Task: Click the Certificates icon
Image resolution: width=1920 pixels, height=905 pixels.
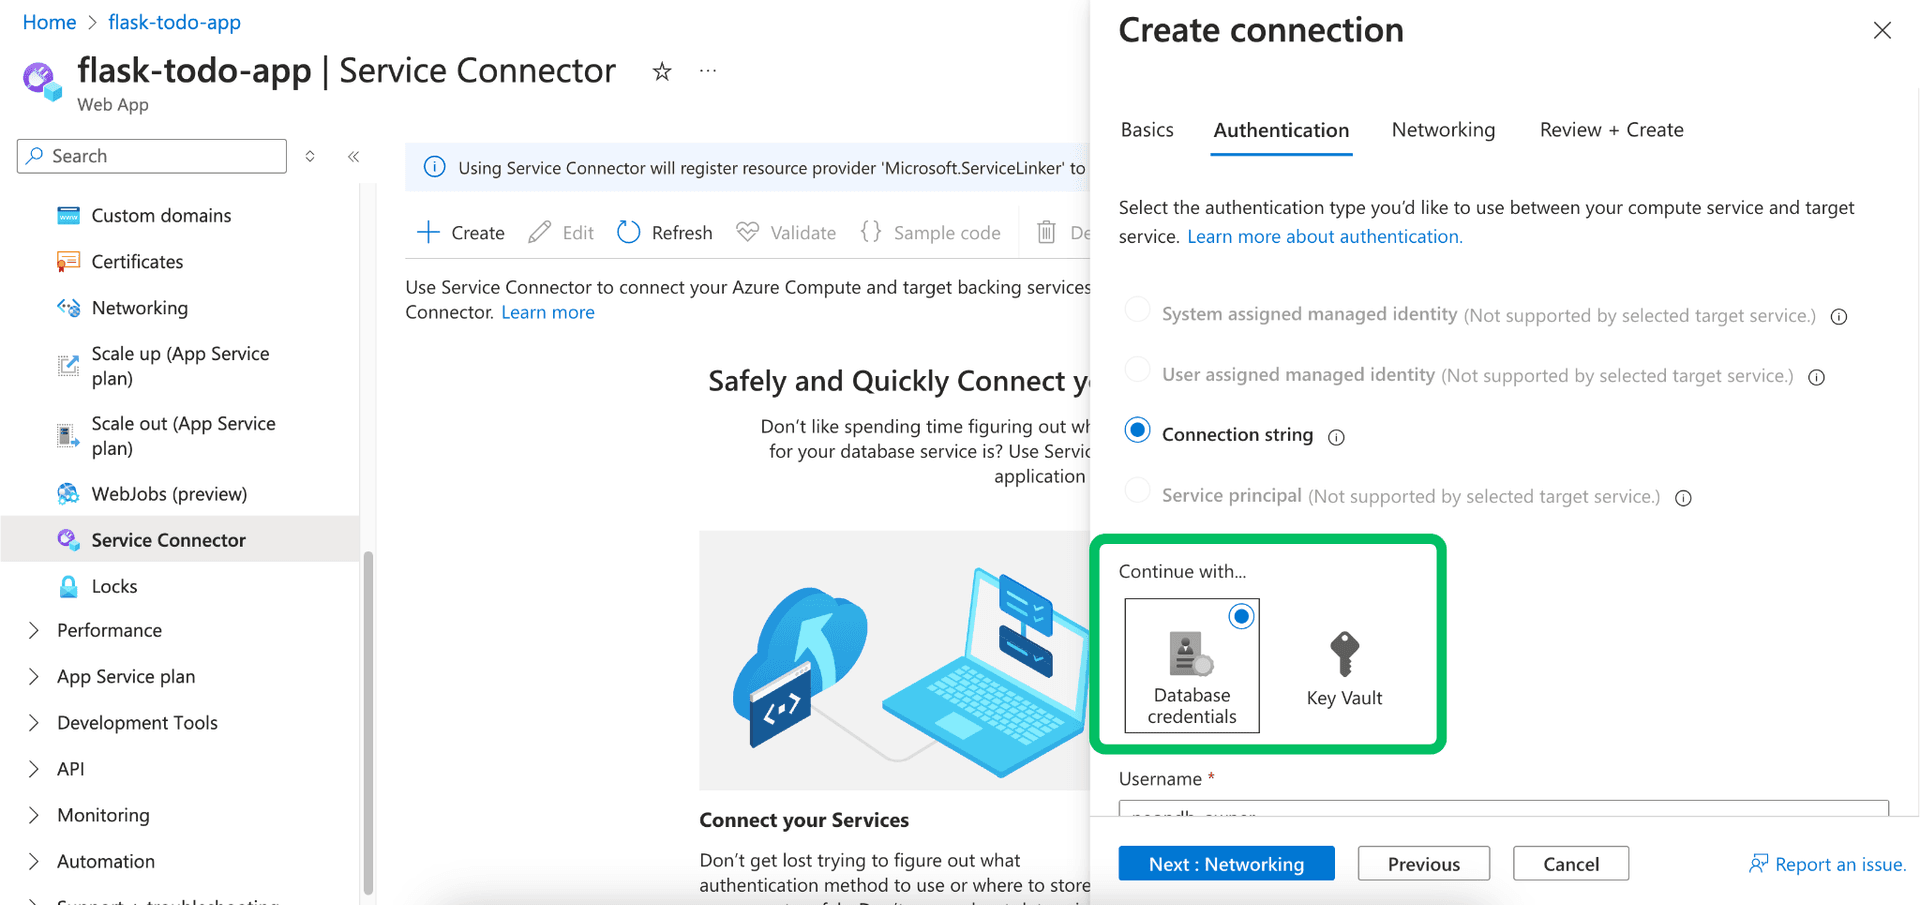Action: pyautogui.click(x=68, y=261)
